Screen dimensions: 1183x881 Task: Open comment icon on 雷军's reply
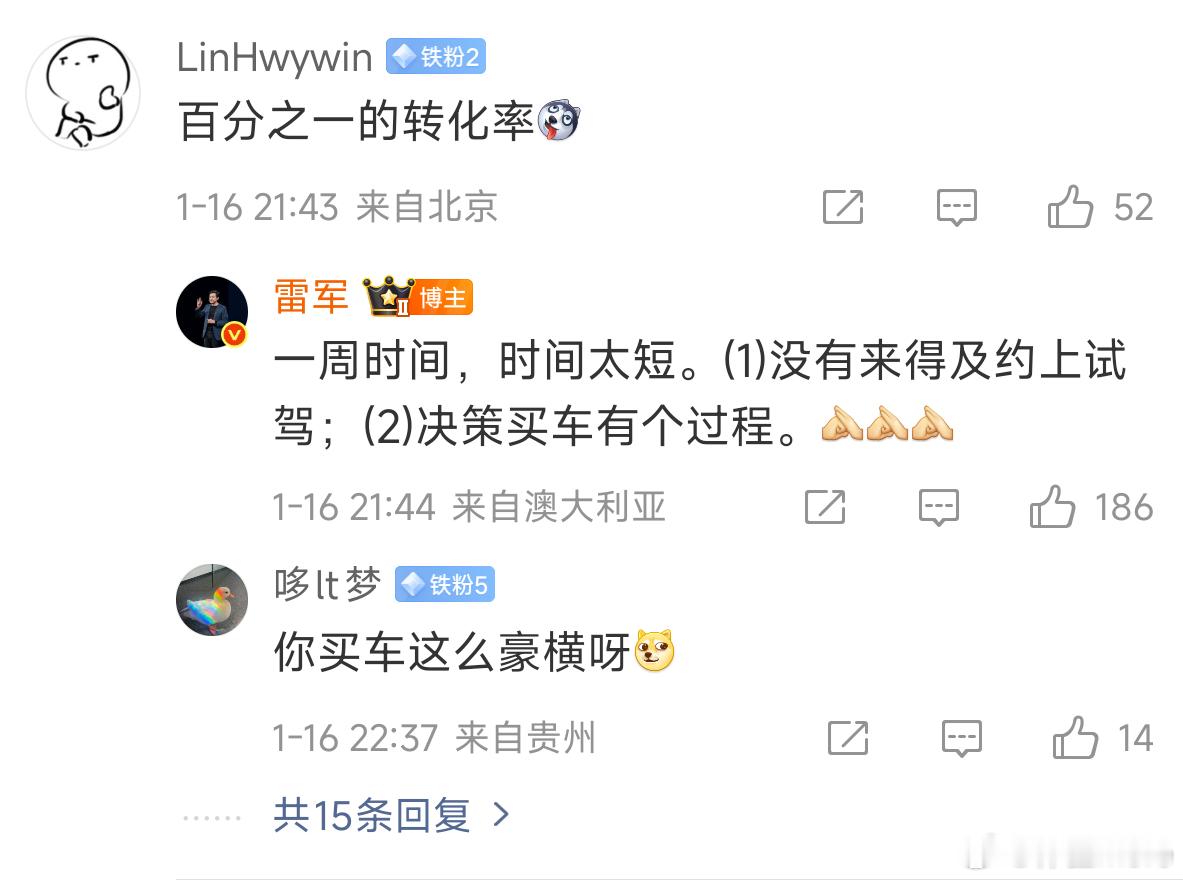click(939, 507)
